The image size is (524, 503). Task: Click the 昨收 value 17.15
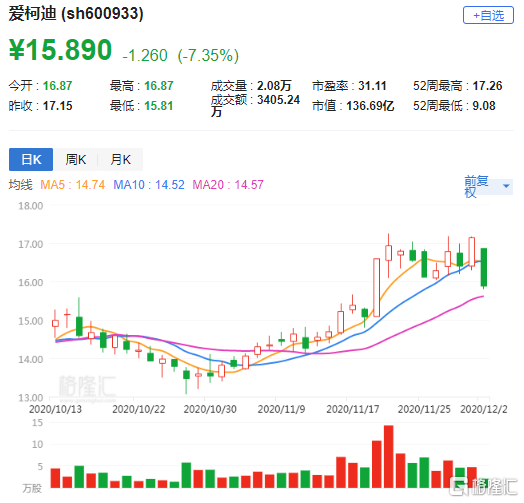coord(57,106)
